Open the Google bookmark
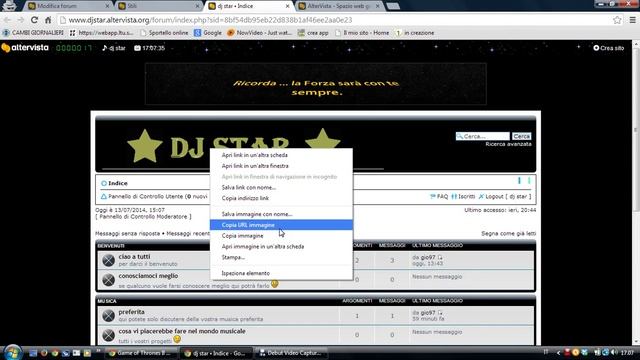The image size is (640, 360). pos(208,33)
